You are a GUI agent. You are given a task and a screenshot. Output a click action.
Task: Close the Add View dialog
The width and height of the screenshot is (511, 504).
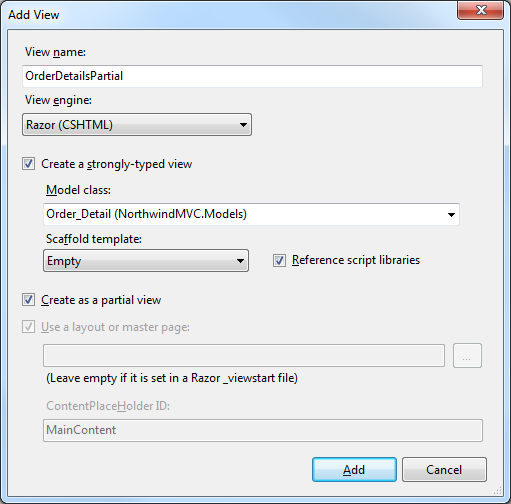480,10
